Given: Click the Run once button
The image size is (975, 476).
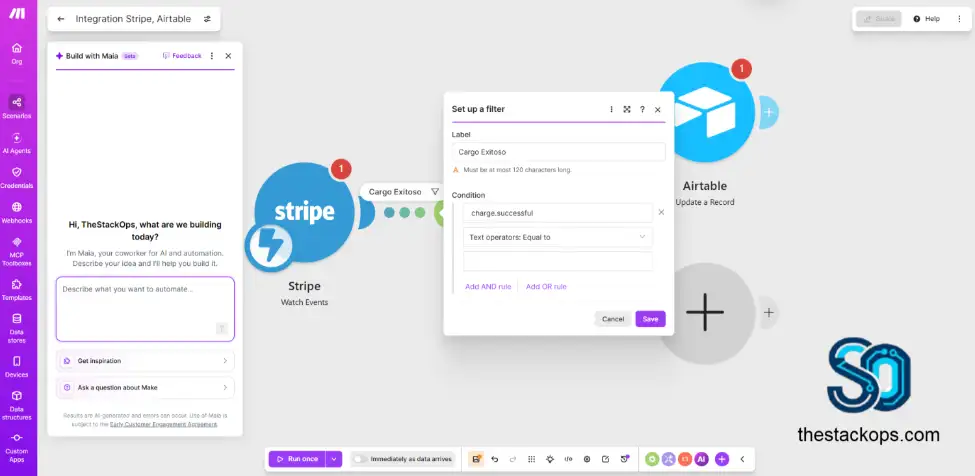Looking at the screenshot, I should [297, 459].
